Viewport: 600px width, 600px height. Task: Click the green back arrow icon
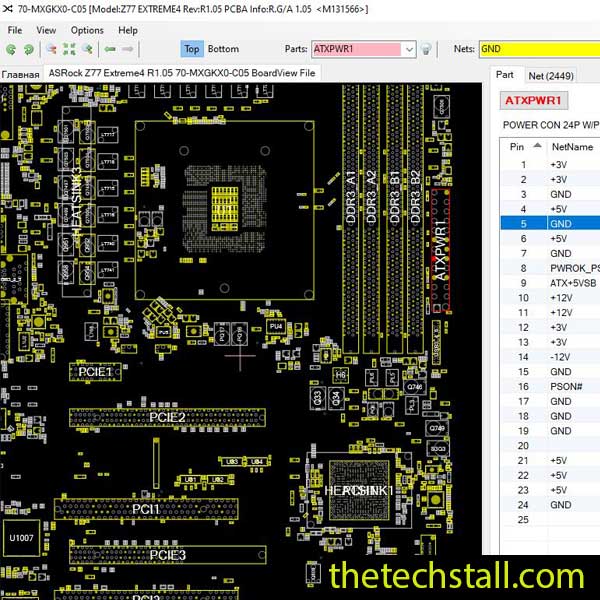pyautogui.click(x=111, y=49)
